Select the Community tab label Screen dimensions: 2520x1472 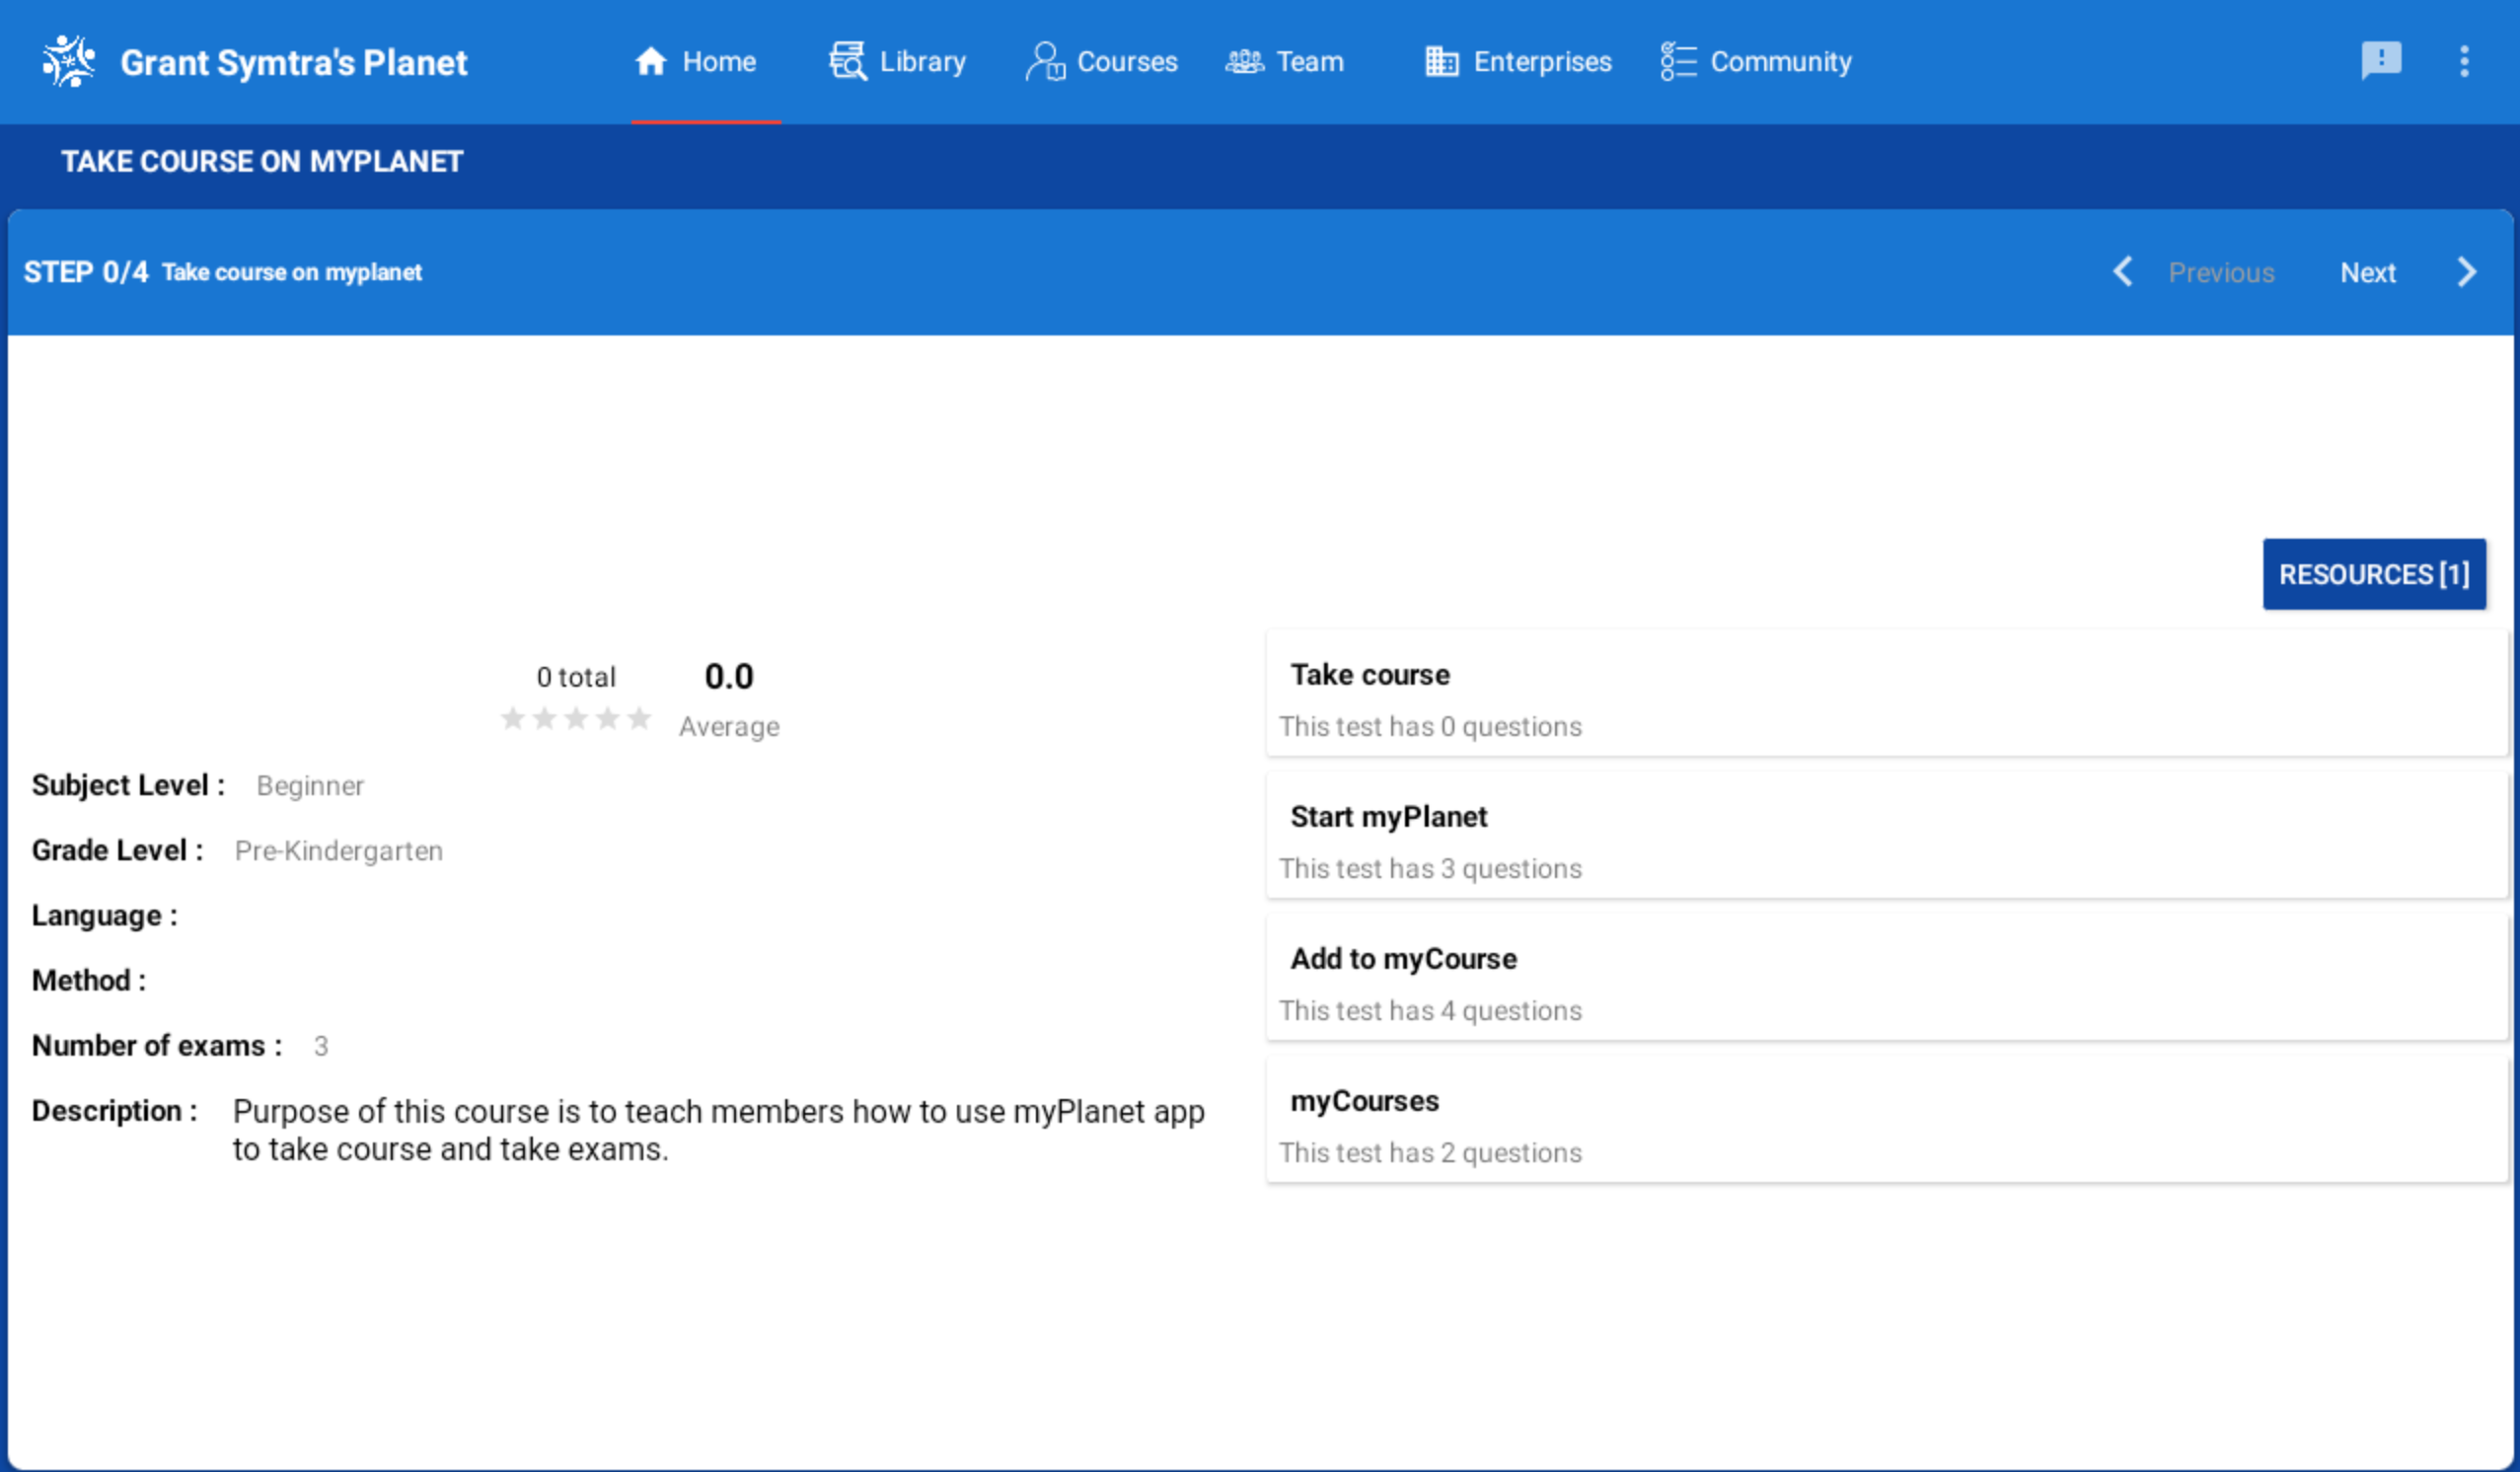click(1781, 62)
